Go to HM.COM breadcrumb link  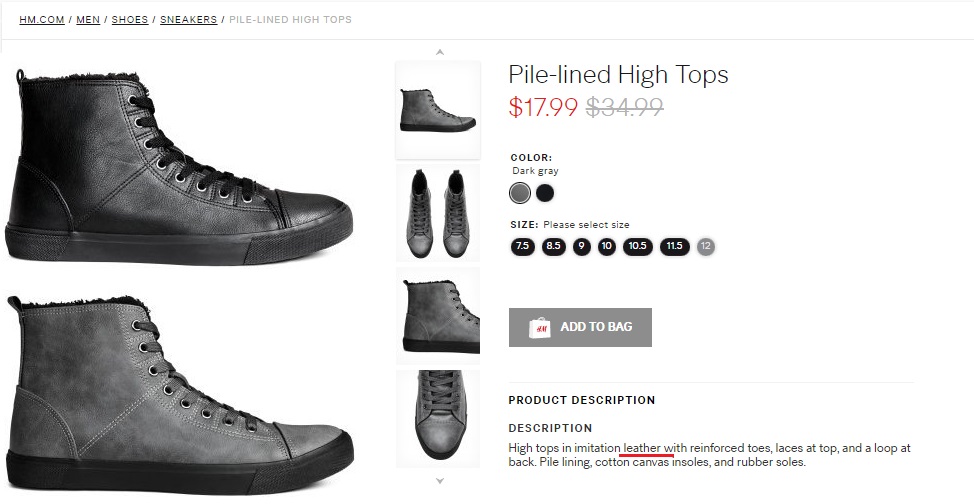click(x=42, y=20)
